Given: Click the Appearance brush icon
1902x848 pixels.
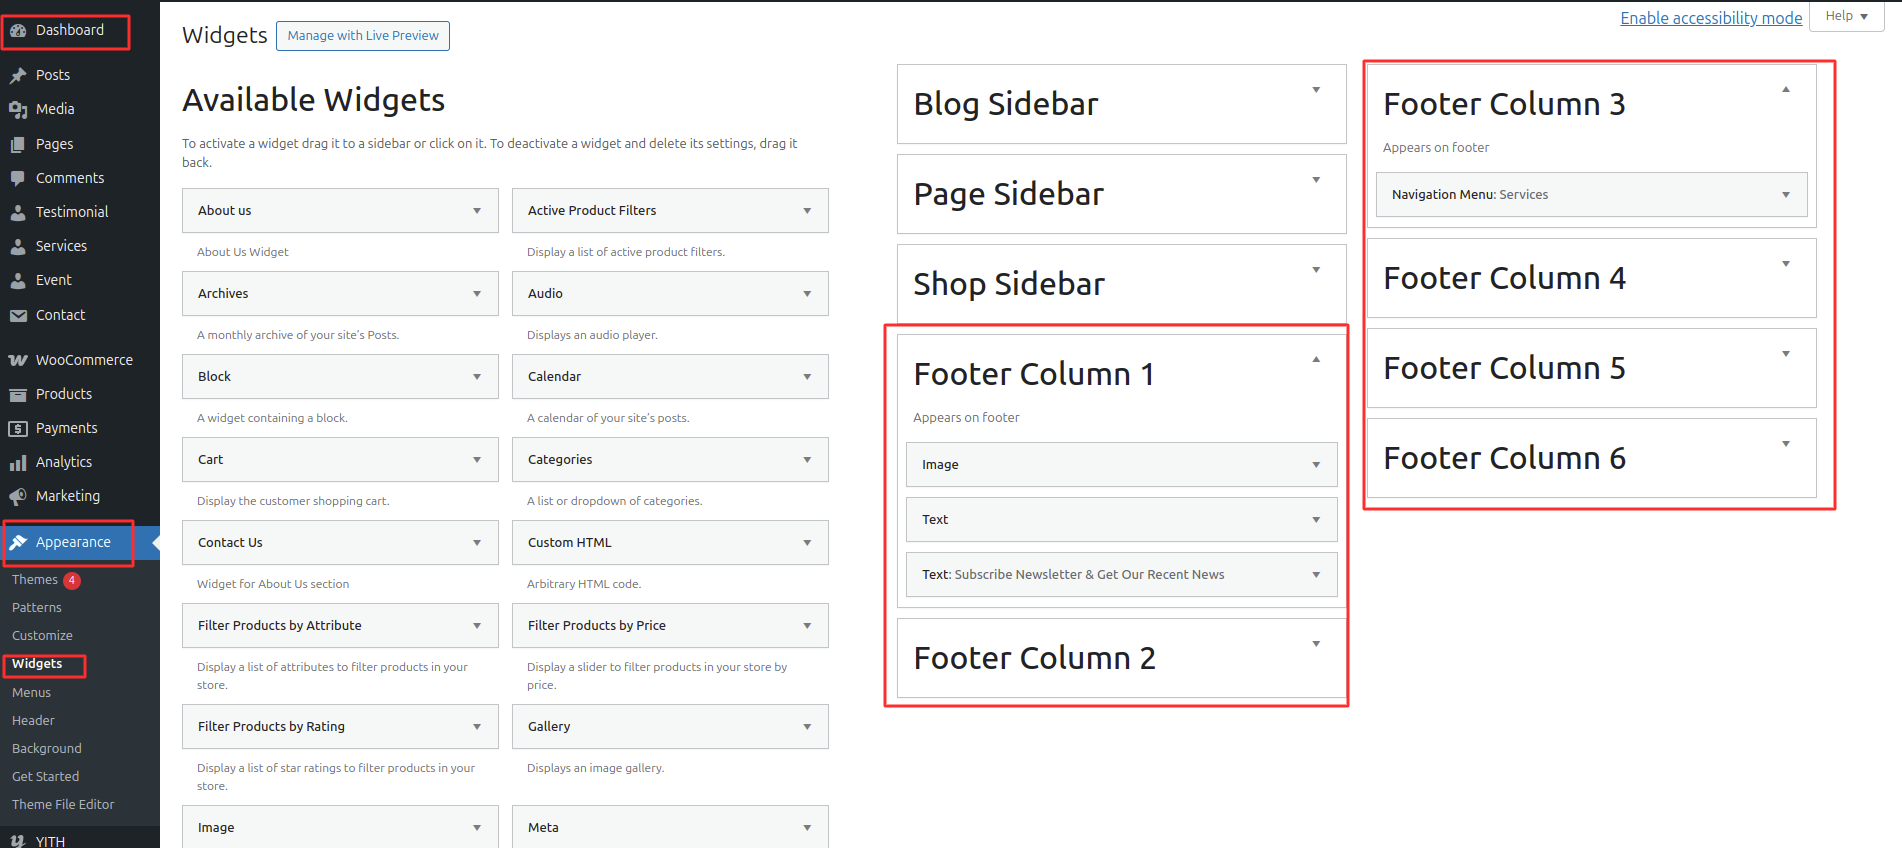Looking at the screenshot, I should tap(18, 542).
